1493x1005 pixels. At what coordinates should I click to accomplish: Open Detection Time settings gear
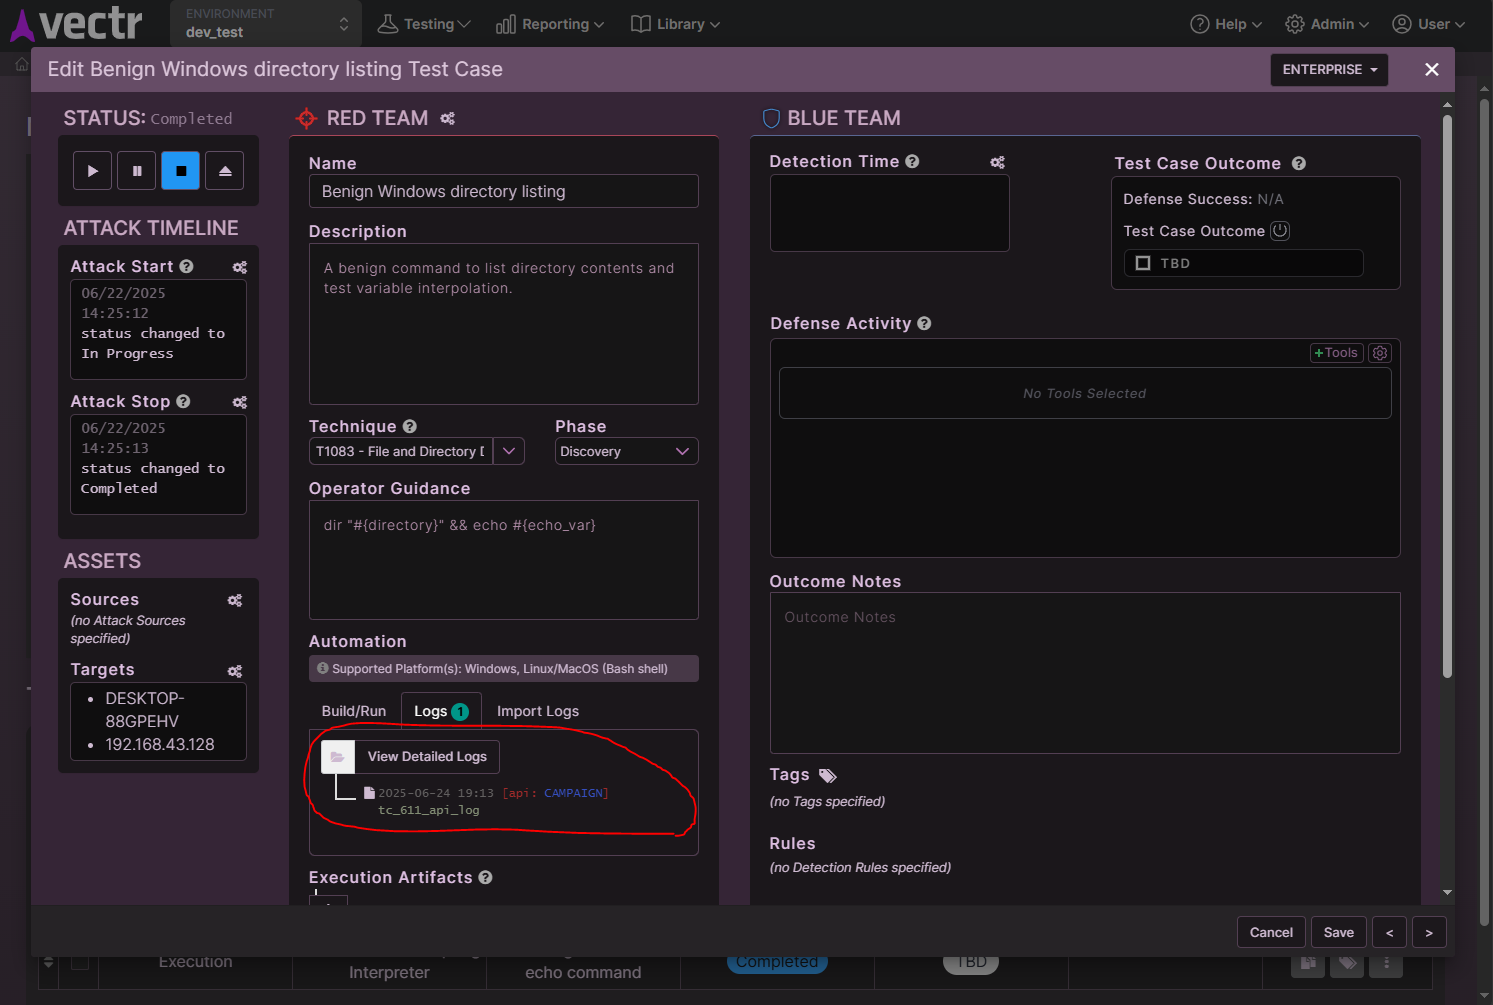click(x=997, y=161)
